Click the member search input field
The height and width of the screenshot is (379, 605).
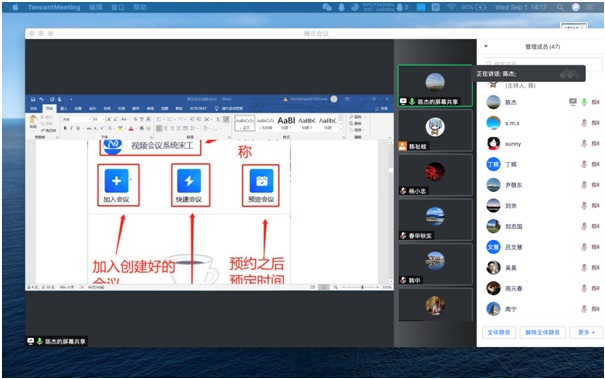(542, 63)
